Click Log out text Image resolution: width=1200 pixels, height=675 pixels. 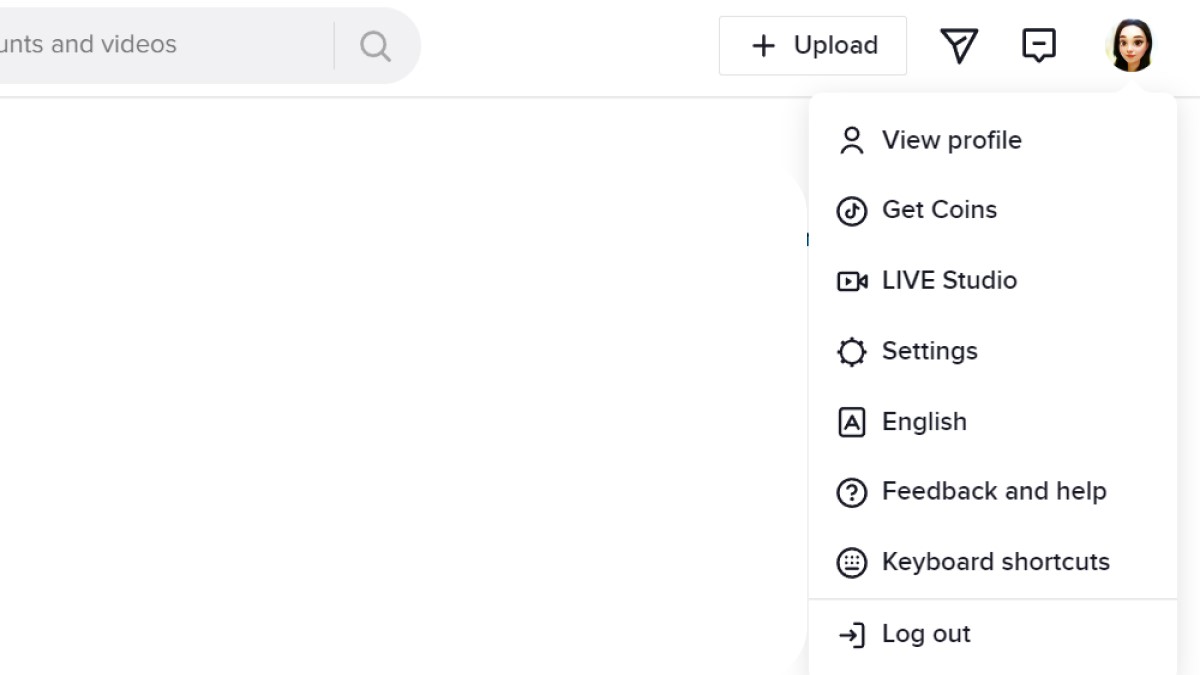(926, 634)
